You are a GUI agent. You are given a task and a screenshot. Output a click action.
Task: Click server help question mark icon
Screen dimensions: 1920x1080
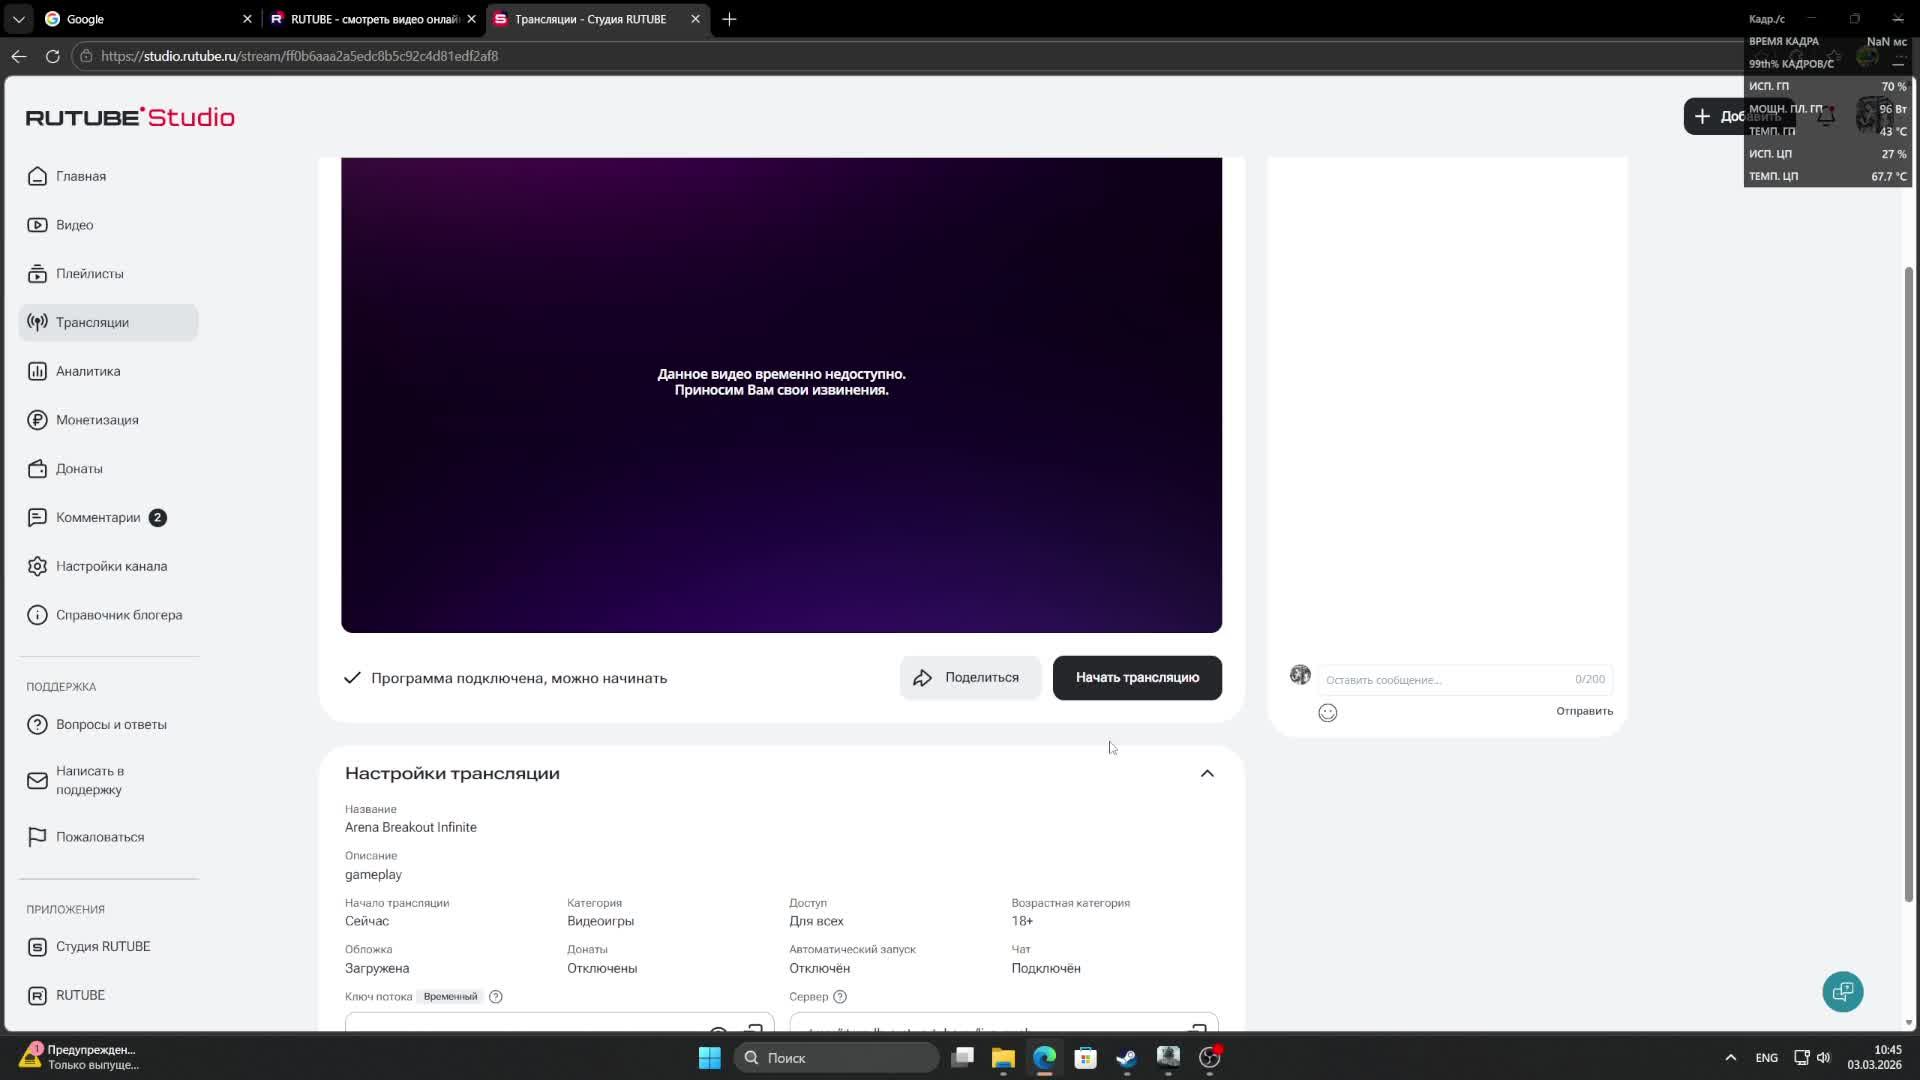(840, 997)
